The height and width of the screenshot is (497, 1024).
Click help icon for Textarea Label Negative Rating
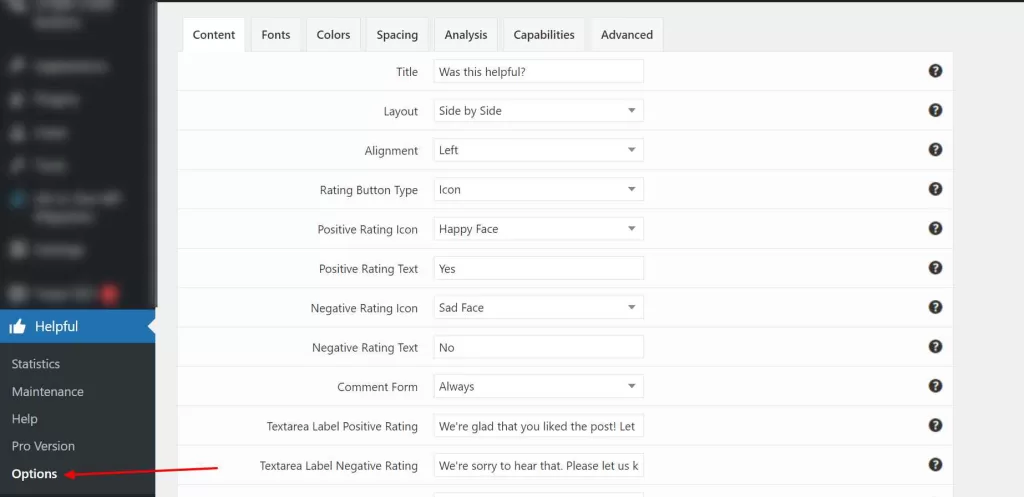[935, 464]
